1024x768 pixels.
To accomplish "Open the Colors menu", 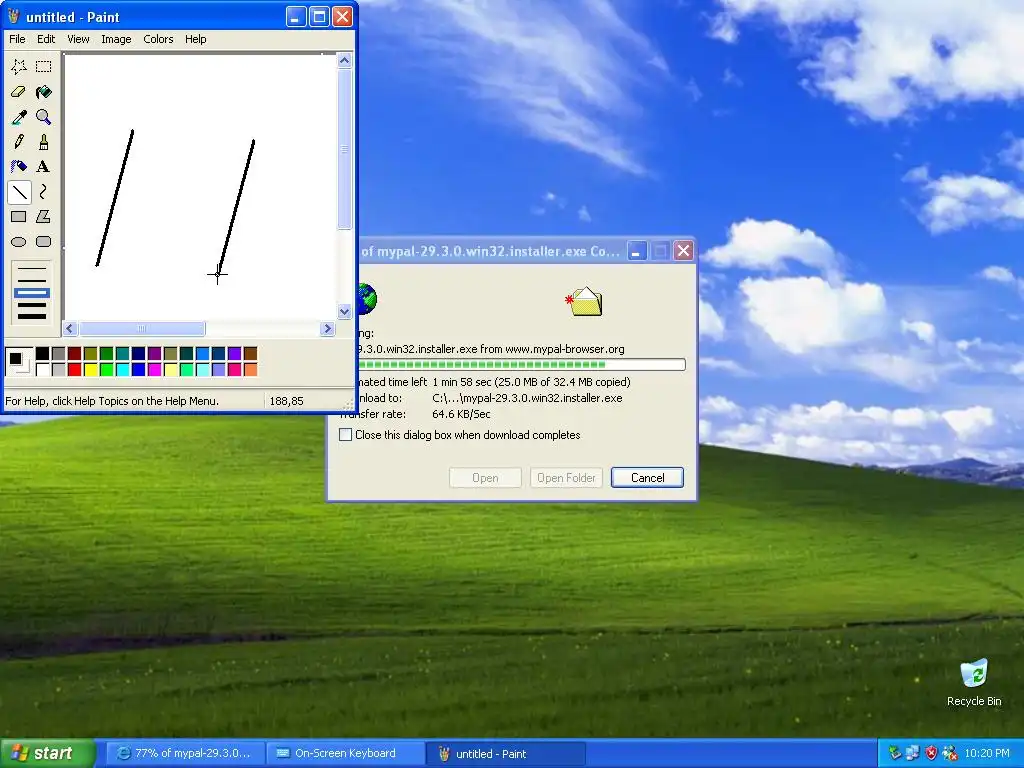I will (158, 39).
